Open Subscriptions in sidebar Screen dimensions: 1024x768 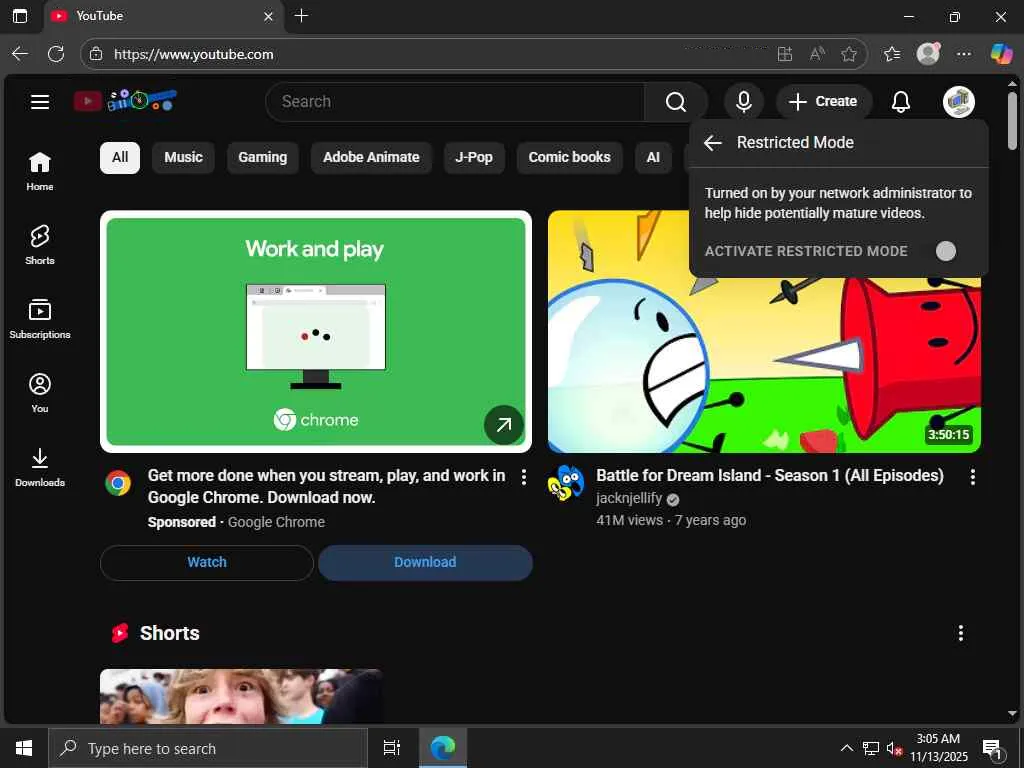coord(40,319)
